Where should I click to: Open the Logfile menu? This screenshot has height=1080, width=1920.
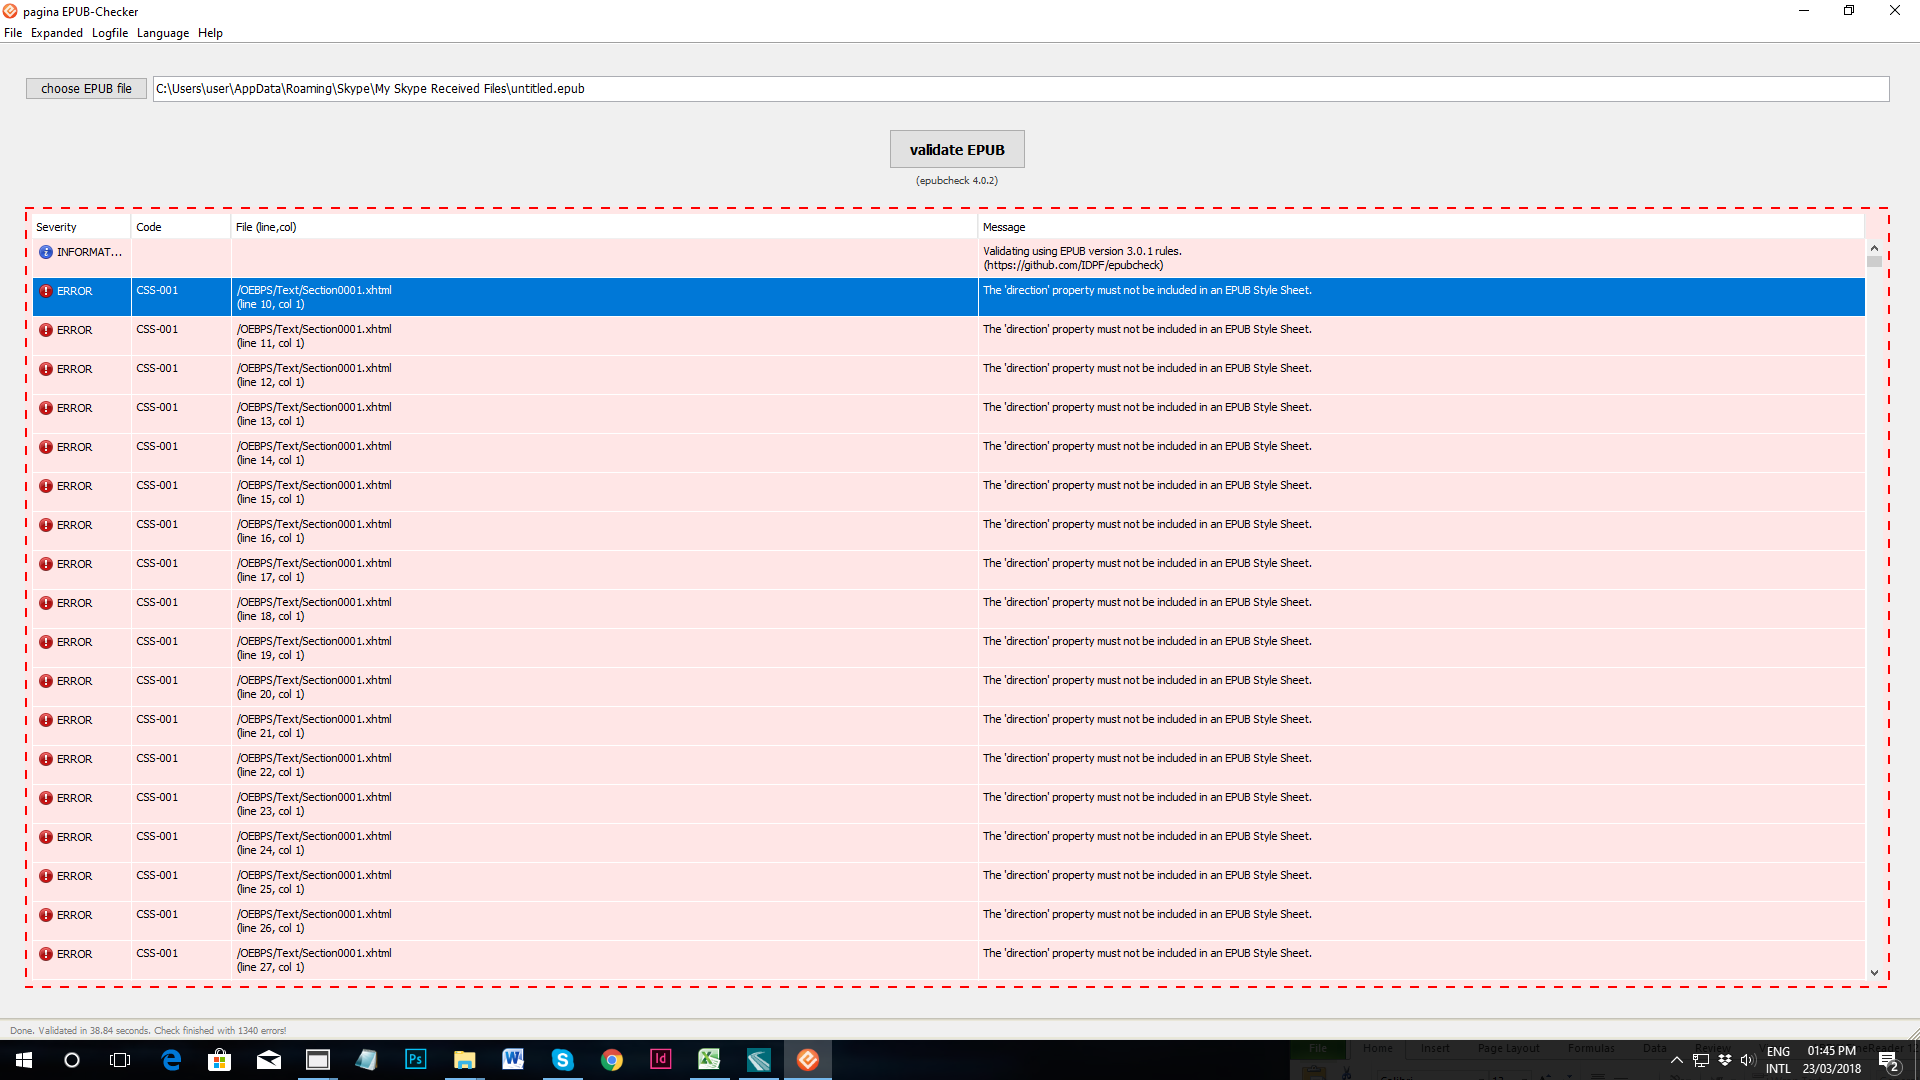pyautogui.click(x=109, y=33)
